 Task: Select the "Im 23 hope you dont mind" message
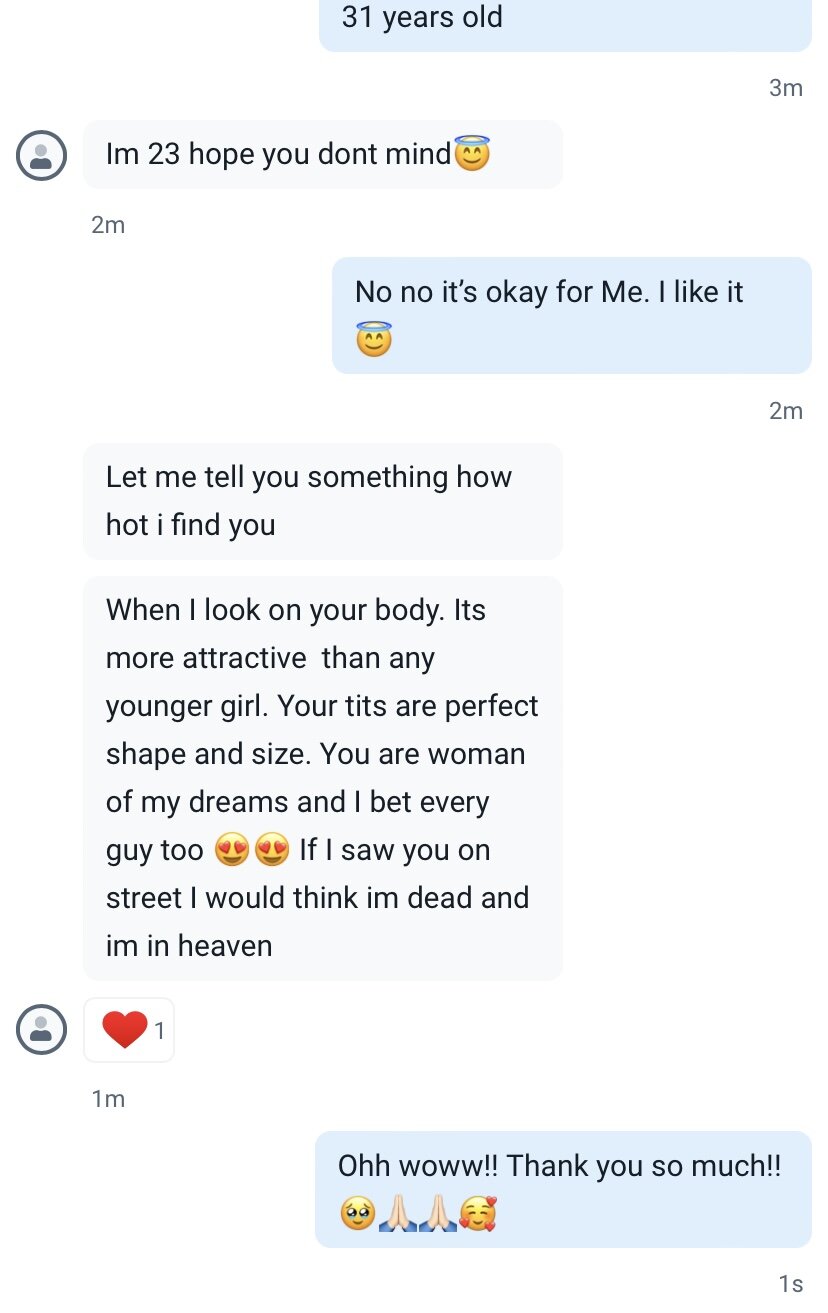(x=322, y=155)
